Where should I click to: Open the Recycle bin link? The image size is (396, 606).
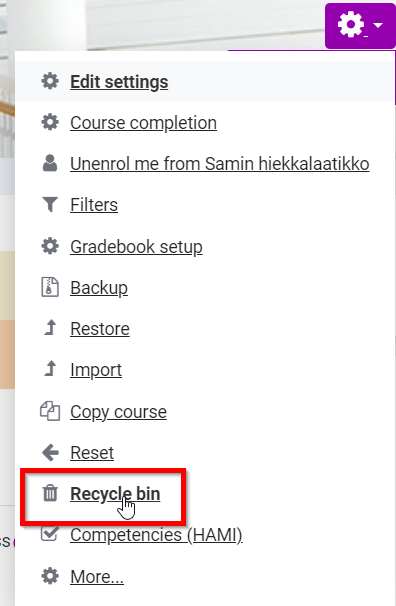115,494
